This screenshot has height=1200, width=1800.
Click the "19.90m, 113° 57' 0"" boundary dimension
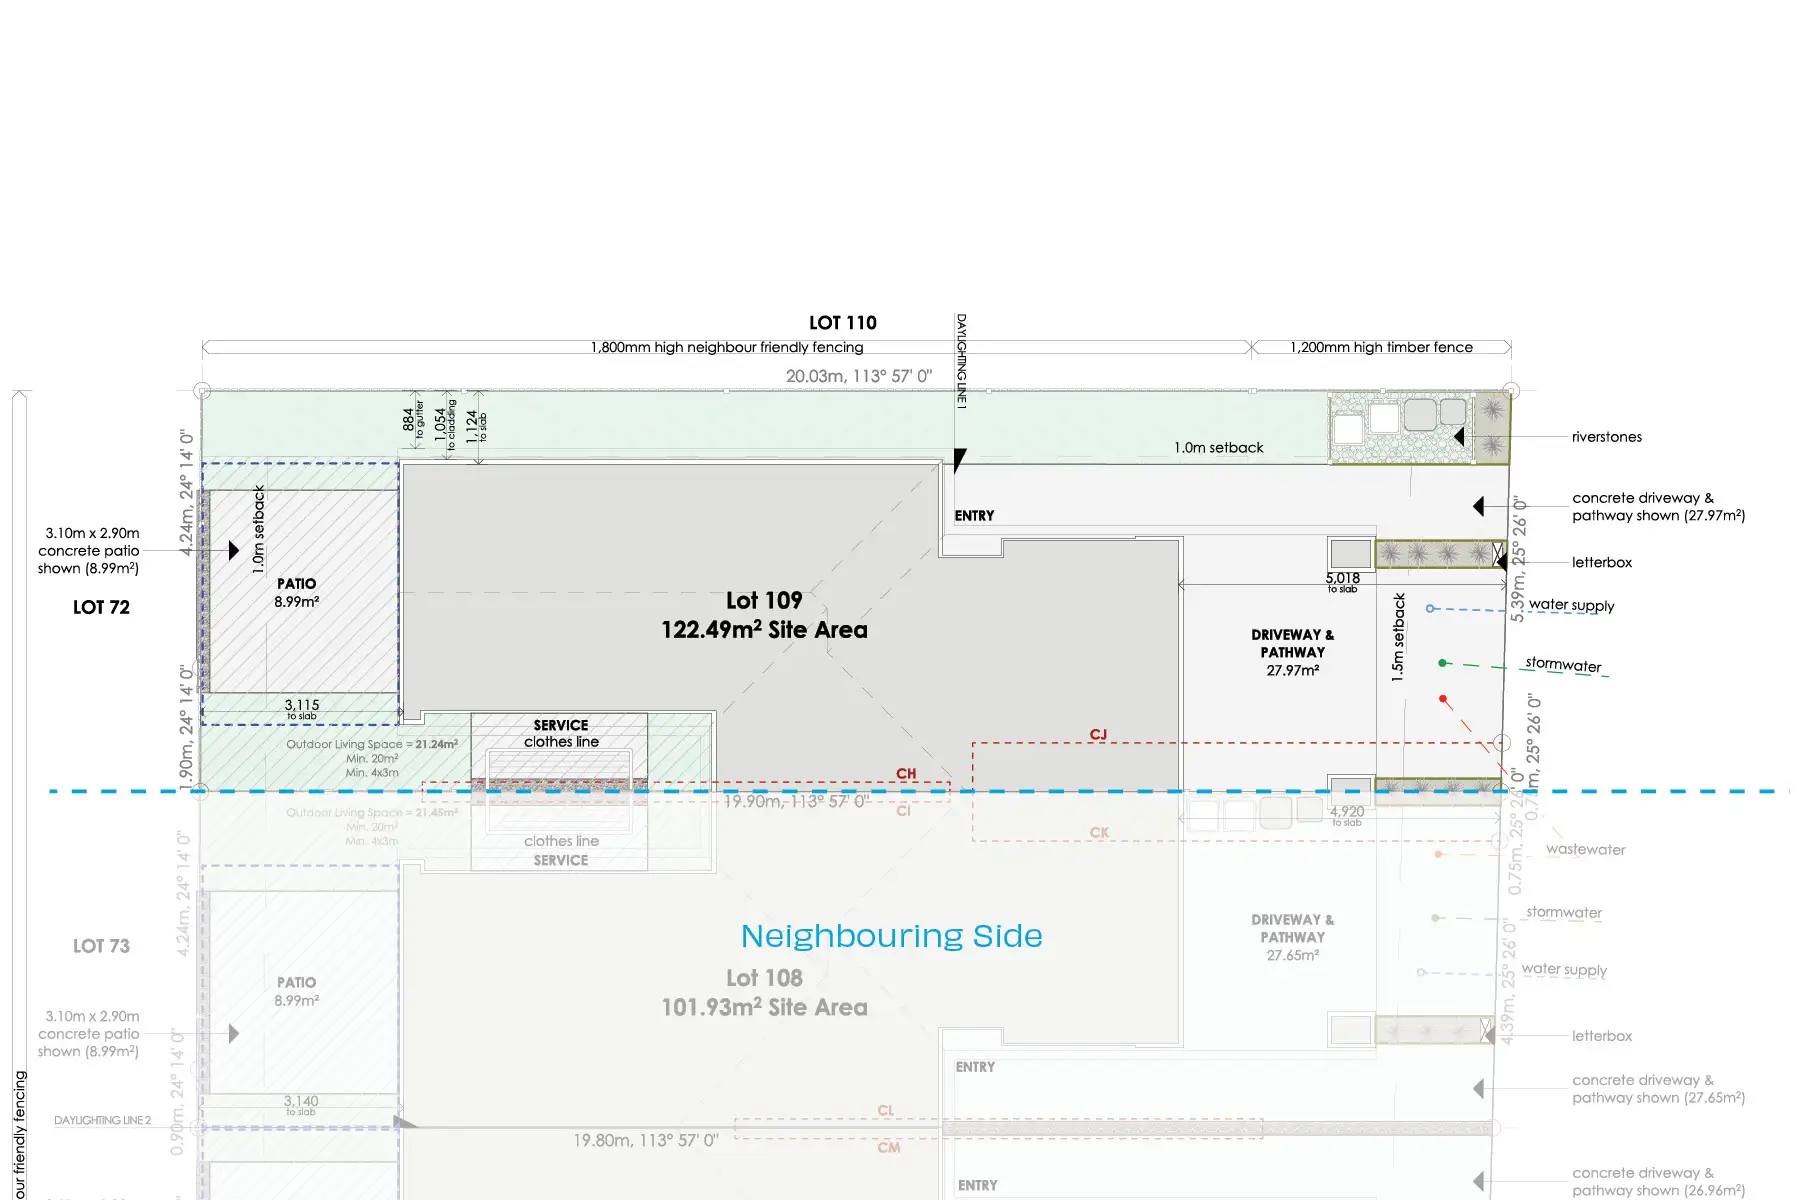click(x=796, y=801)
